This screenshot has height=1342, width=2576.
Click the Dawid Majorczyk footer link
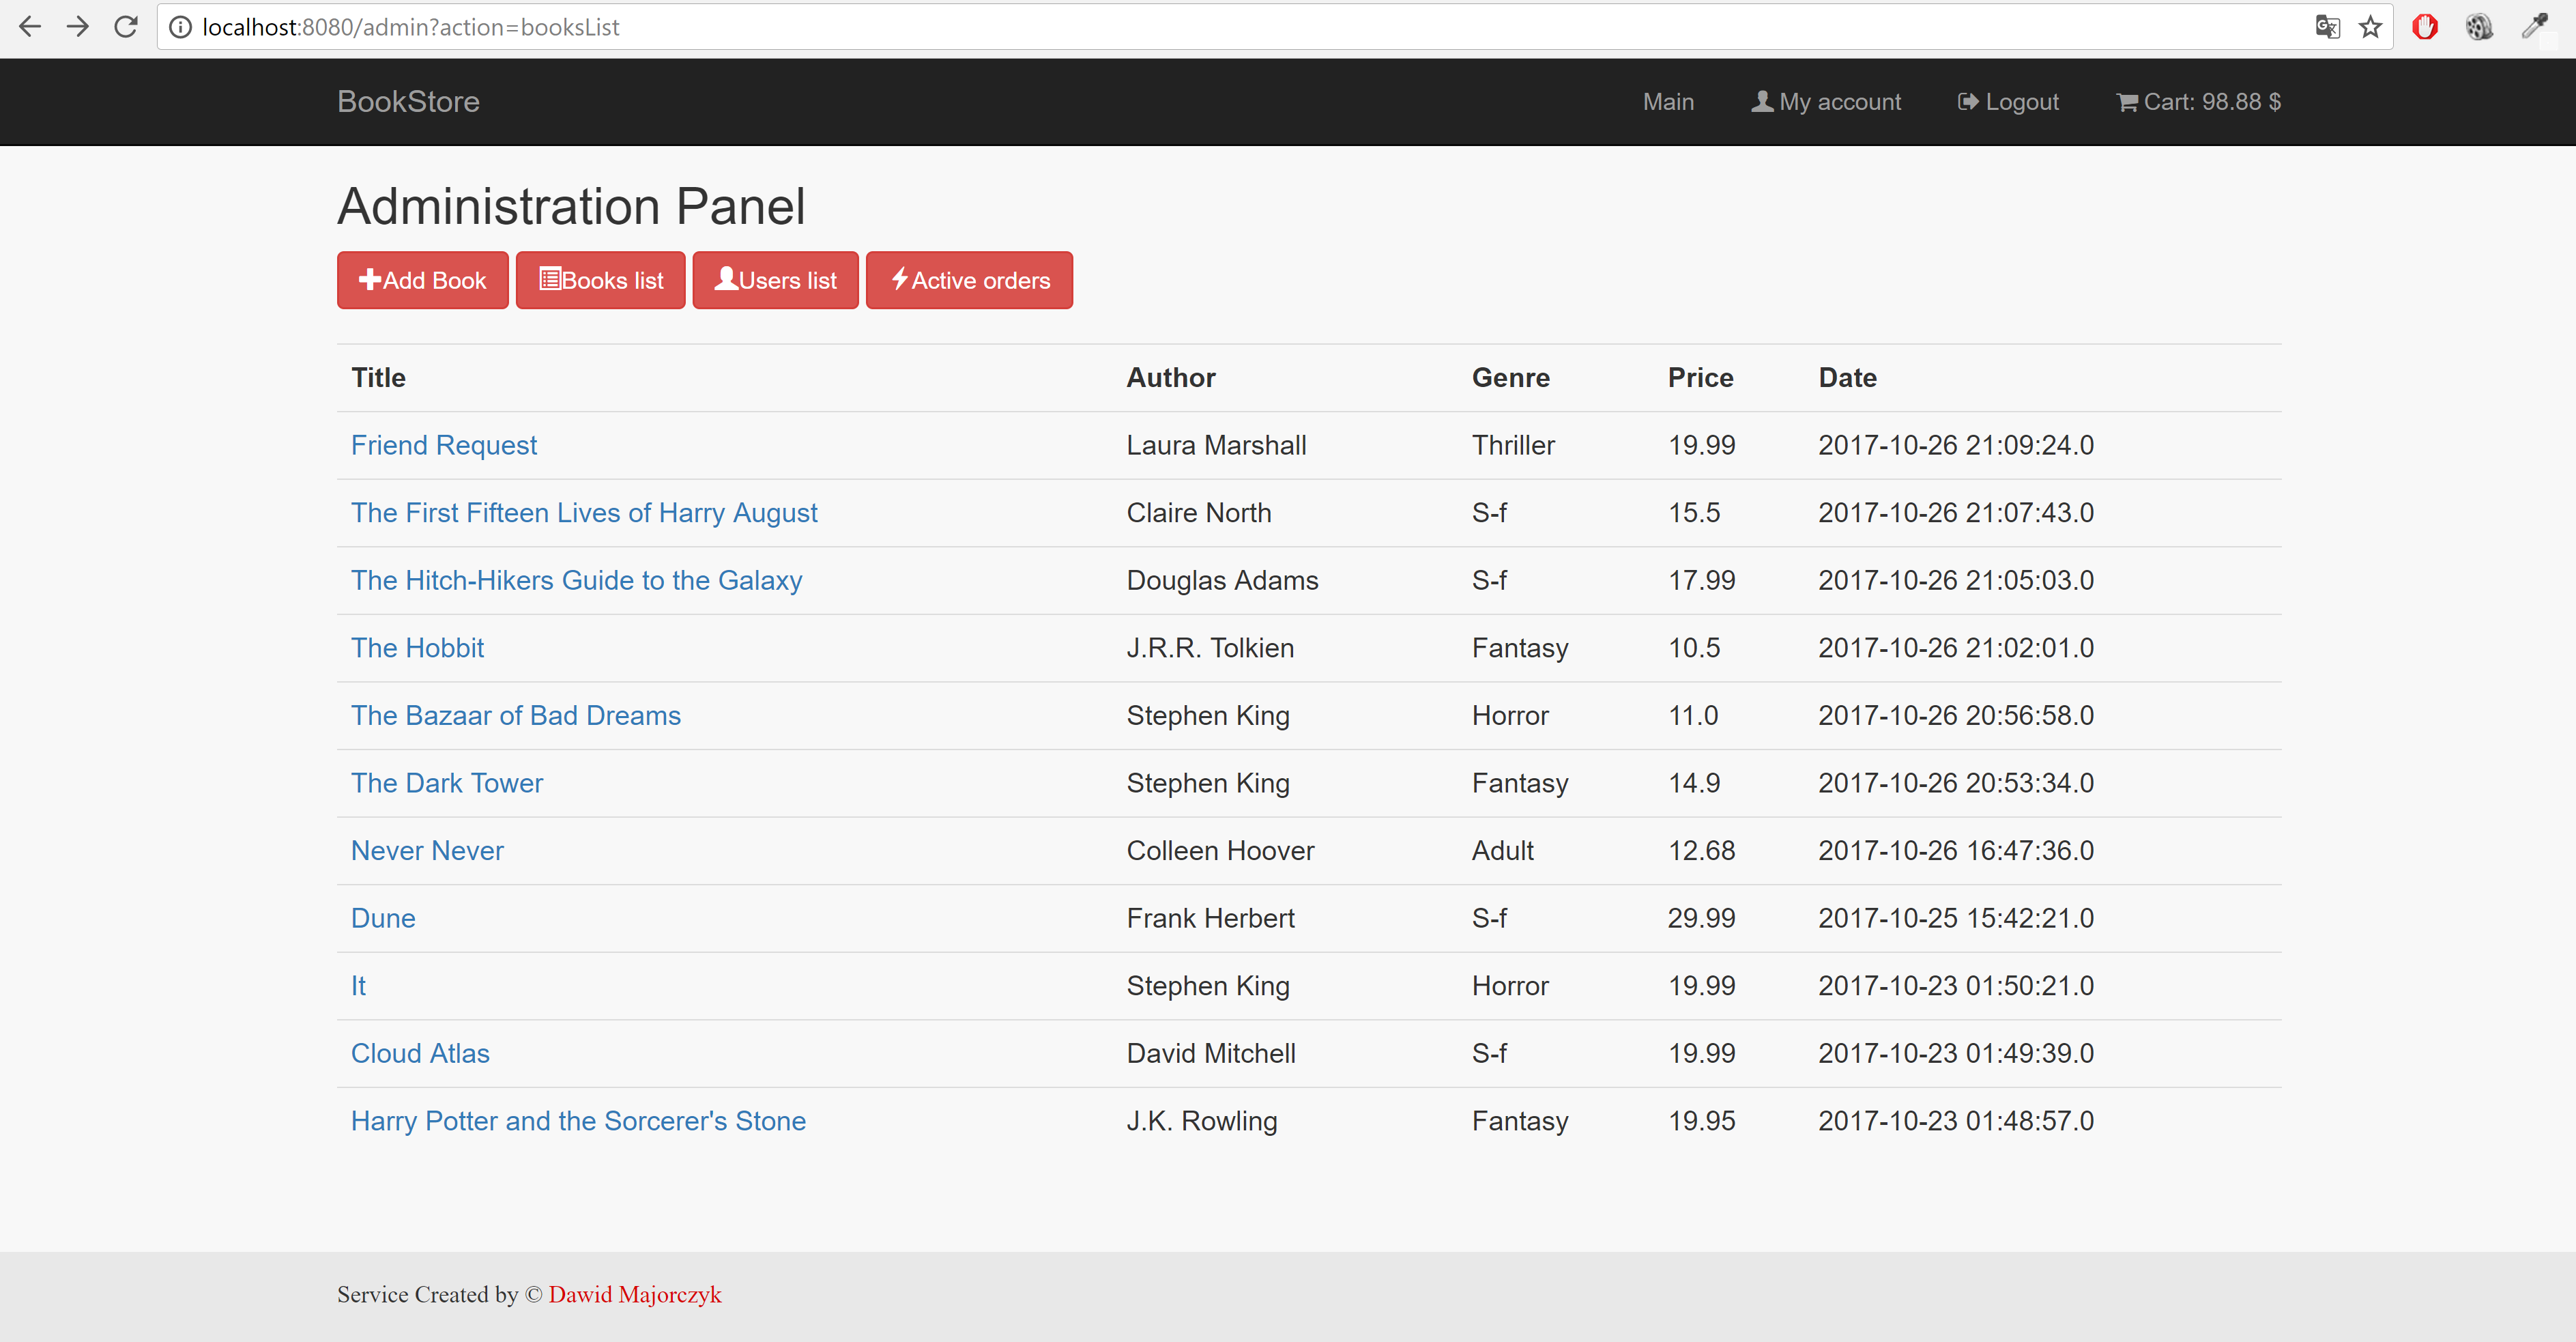[636, 1294]
